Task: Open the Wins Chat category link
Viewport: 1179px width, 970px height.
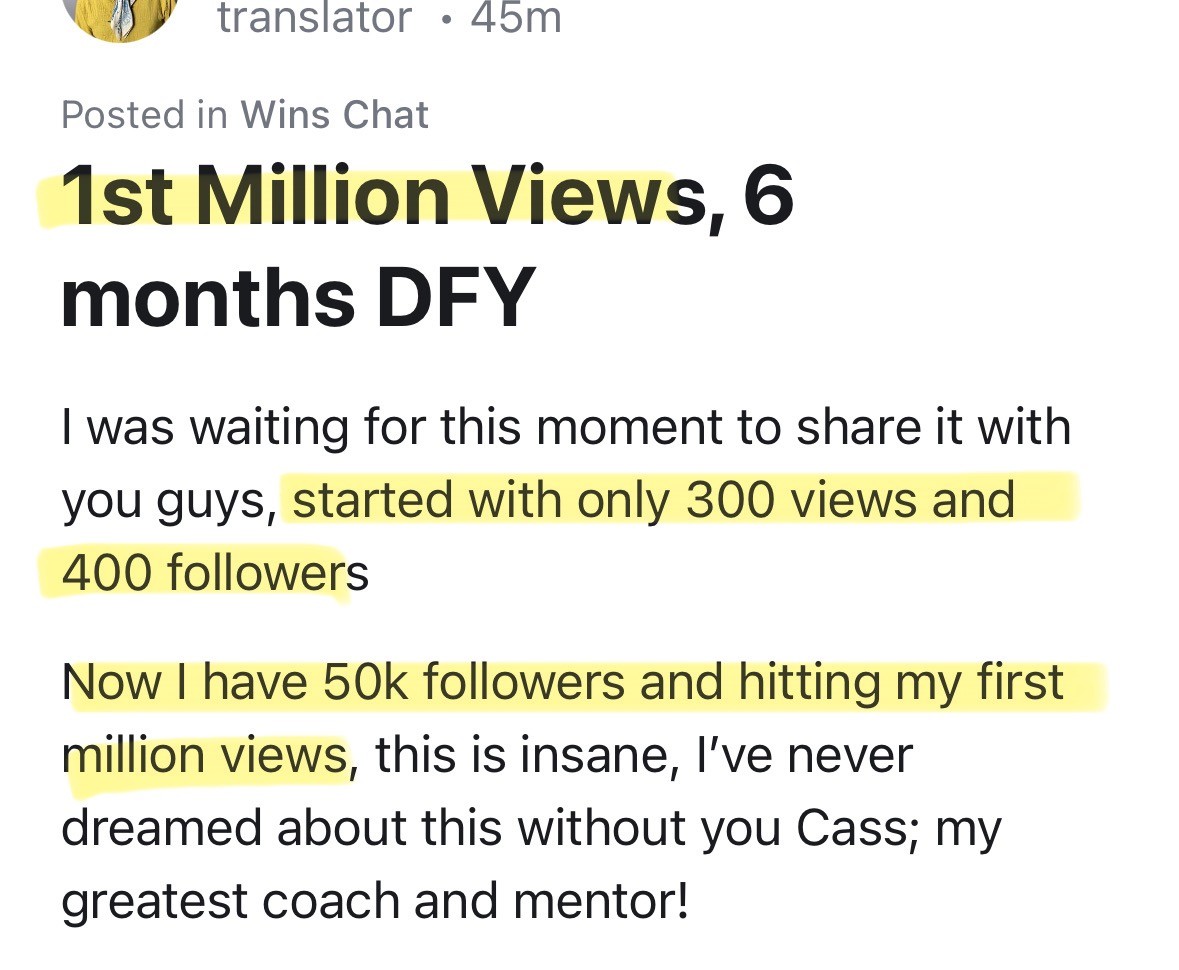Action: (335, 115)
